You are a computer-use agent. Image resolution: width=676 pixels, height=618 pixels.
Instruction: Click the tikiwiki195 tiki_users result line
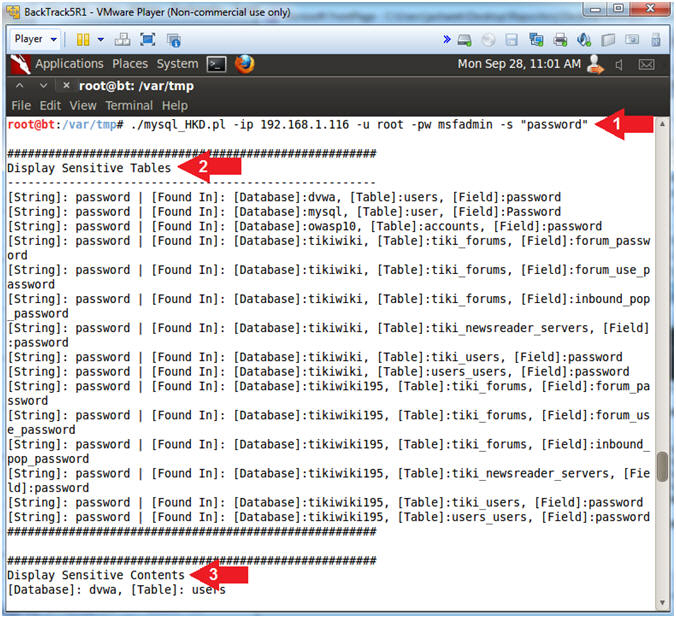click(x=325, y=503)
